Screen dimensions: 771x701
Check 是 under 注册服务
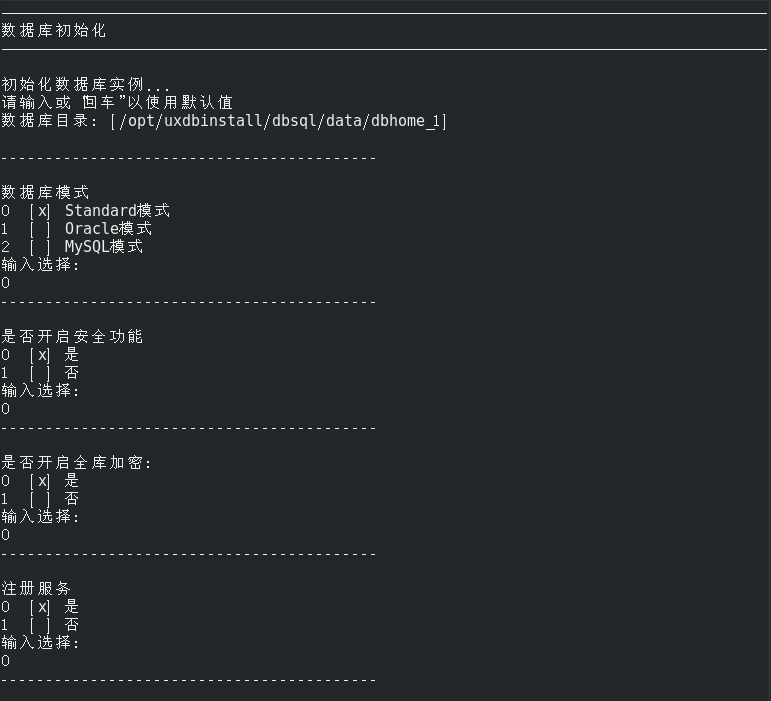pyautogui.click(x=40, y=607)
